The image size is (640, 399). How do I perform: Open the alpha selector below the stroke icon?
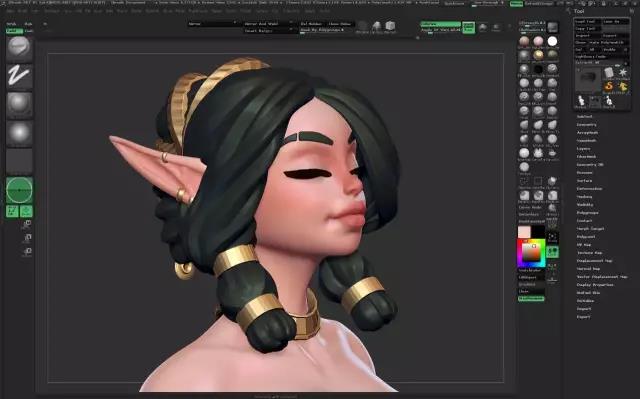click(x=19, y=105)
